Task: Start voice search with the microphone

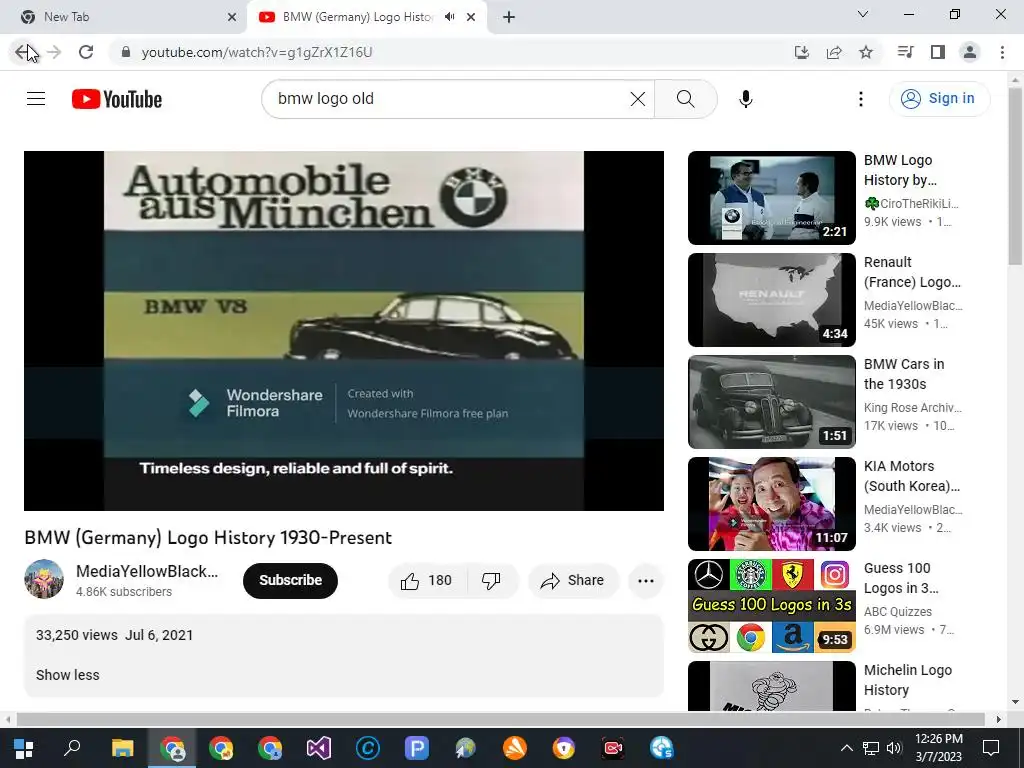Action: click(745, 99)
